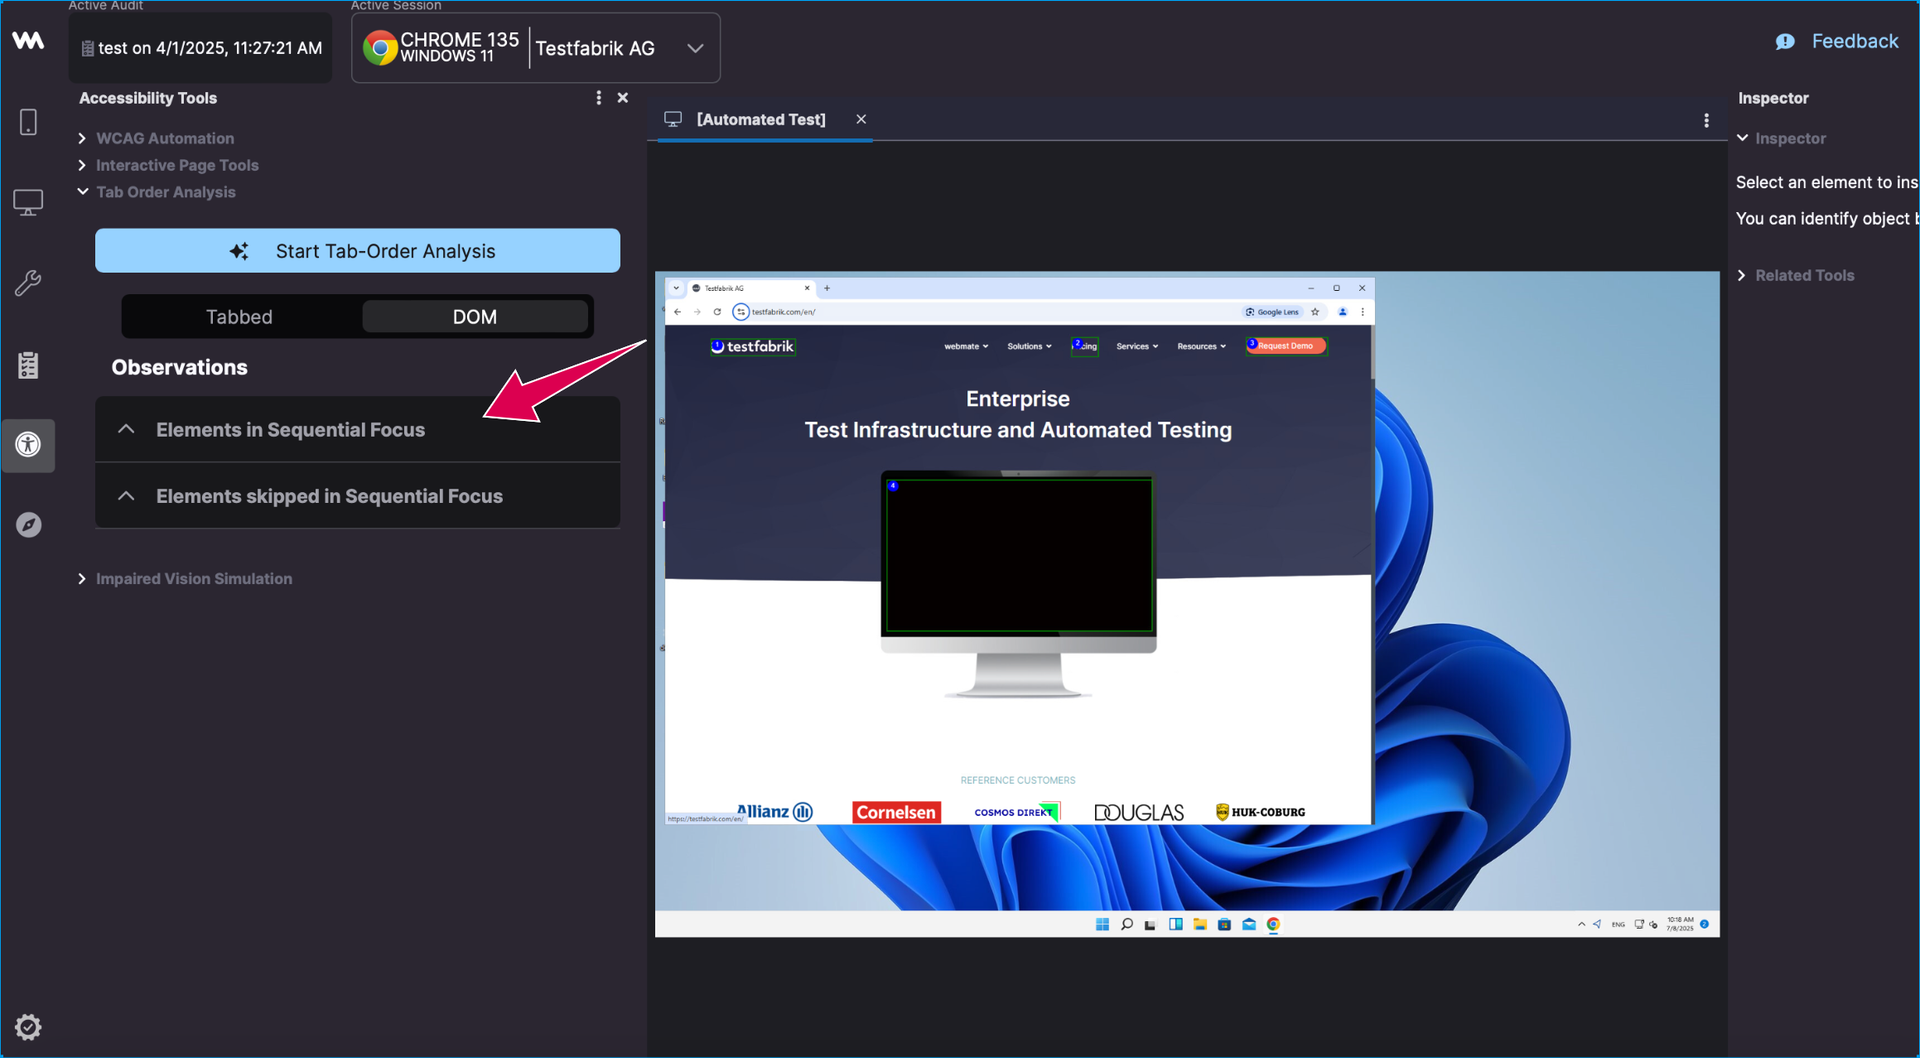Select the [Automated Test] tab
The height and width of the screenshot is (1058, 1920).
coord(761,119)
